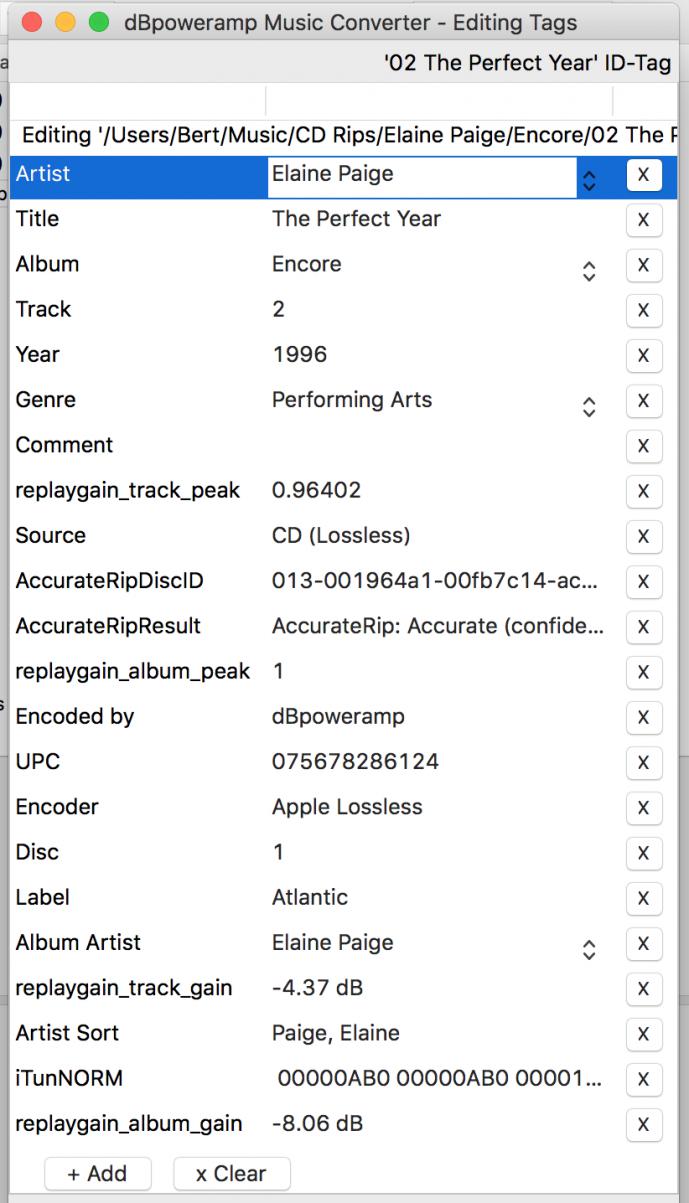The height and width of the screenshot is (1203, 689).
Task: Open the Artist value dropdown arrows
Action: coord(589,179)
